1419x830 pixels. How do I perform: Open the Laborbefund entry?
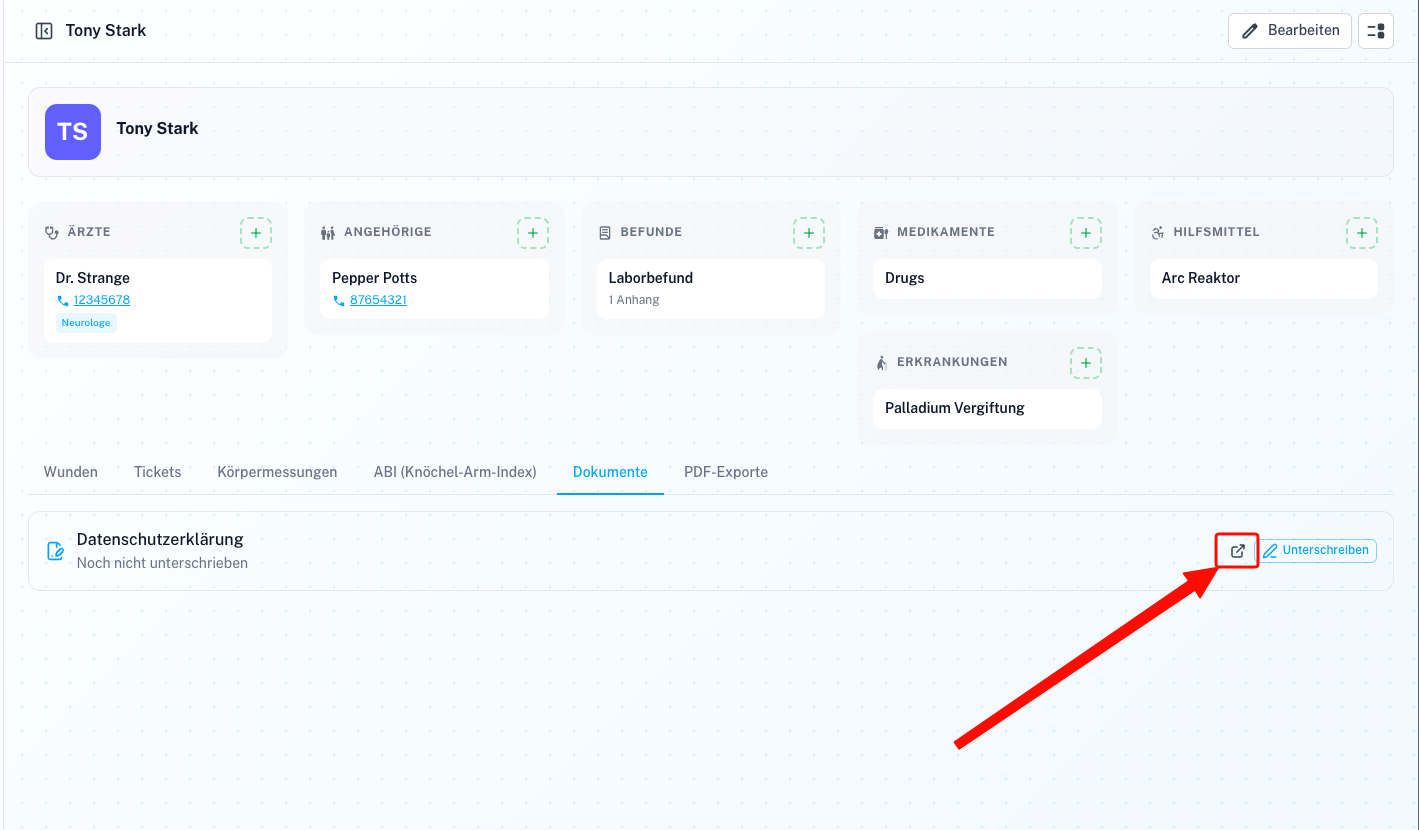[x=711, y=289]
